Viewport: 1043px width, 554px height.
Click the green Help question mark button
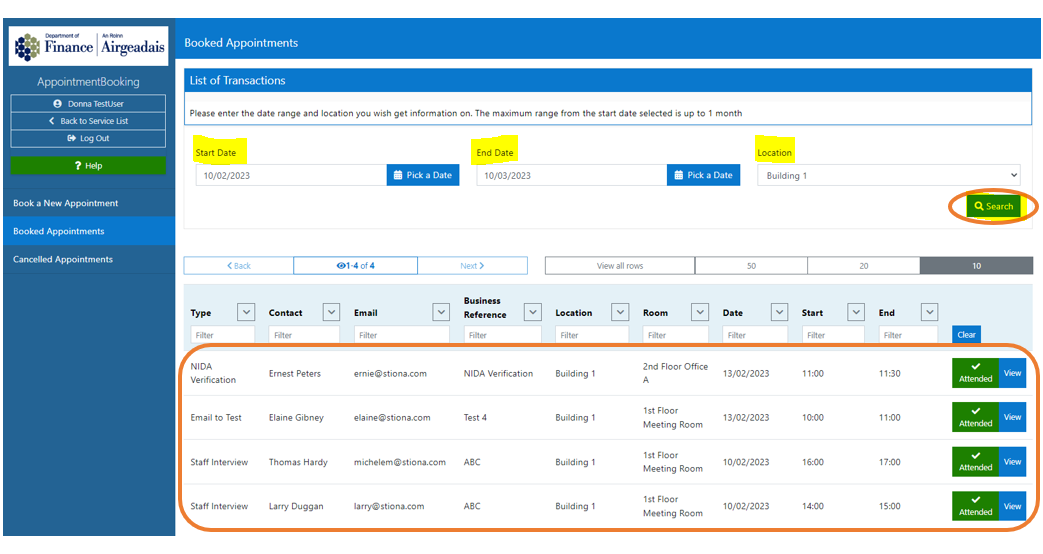(88, 166)
